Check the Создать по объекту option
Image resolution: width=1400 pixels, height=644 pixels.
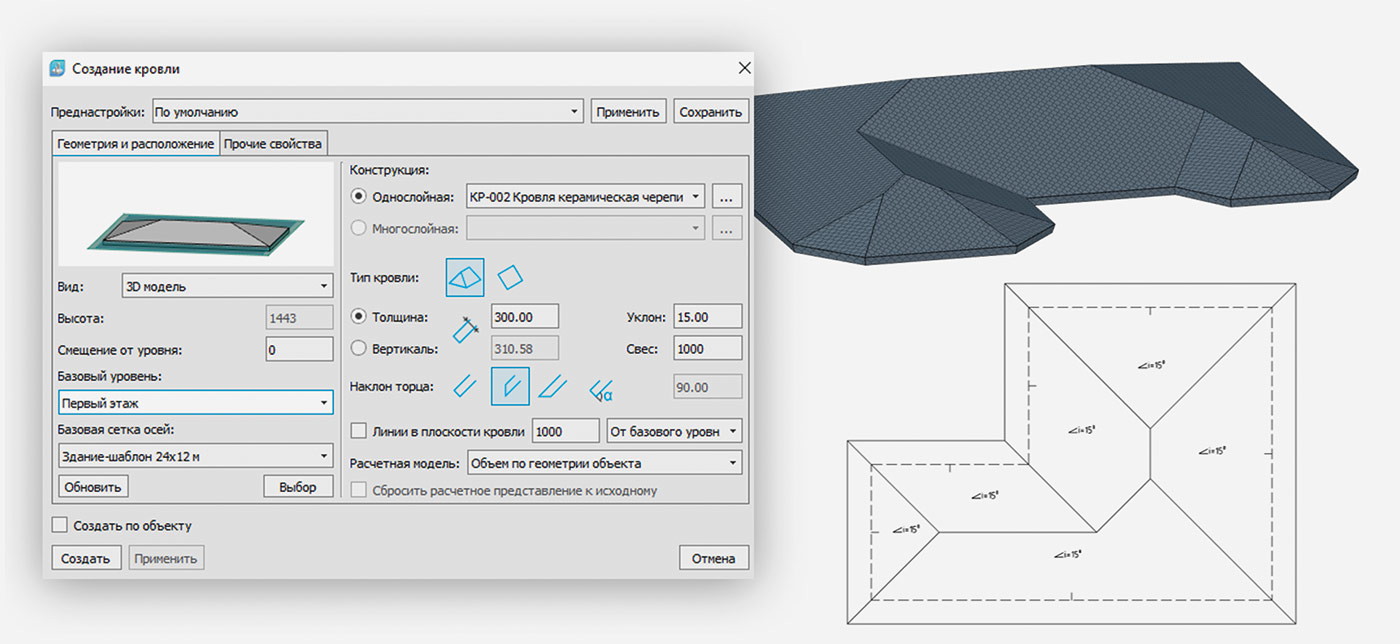tap(60, 525)
